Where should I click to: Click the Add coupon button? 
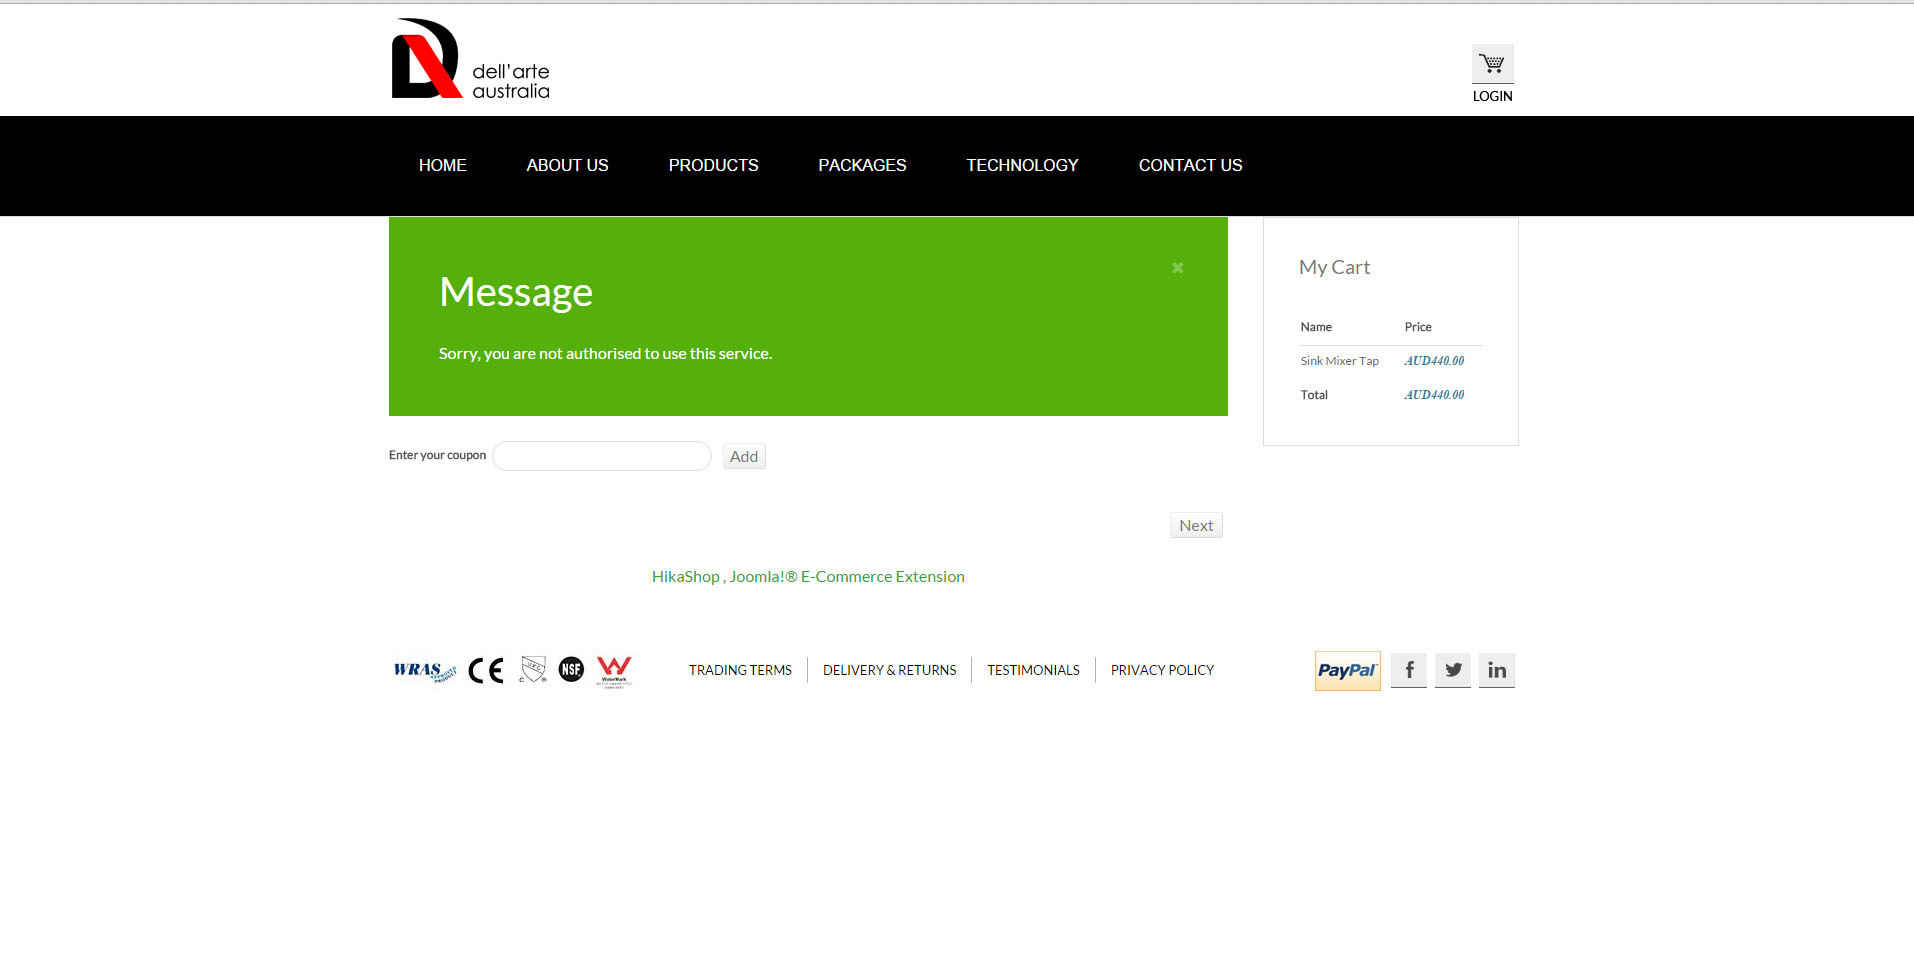tap(744, 457)
